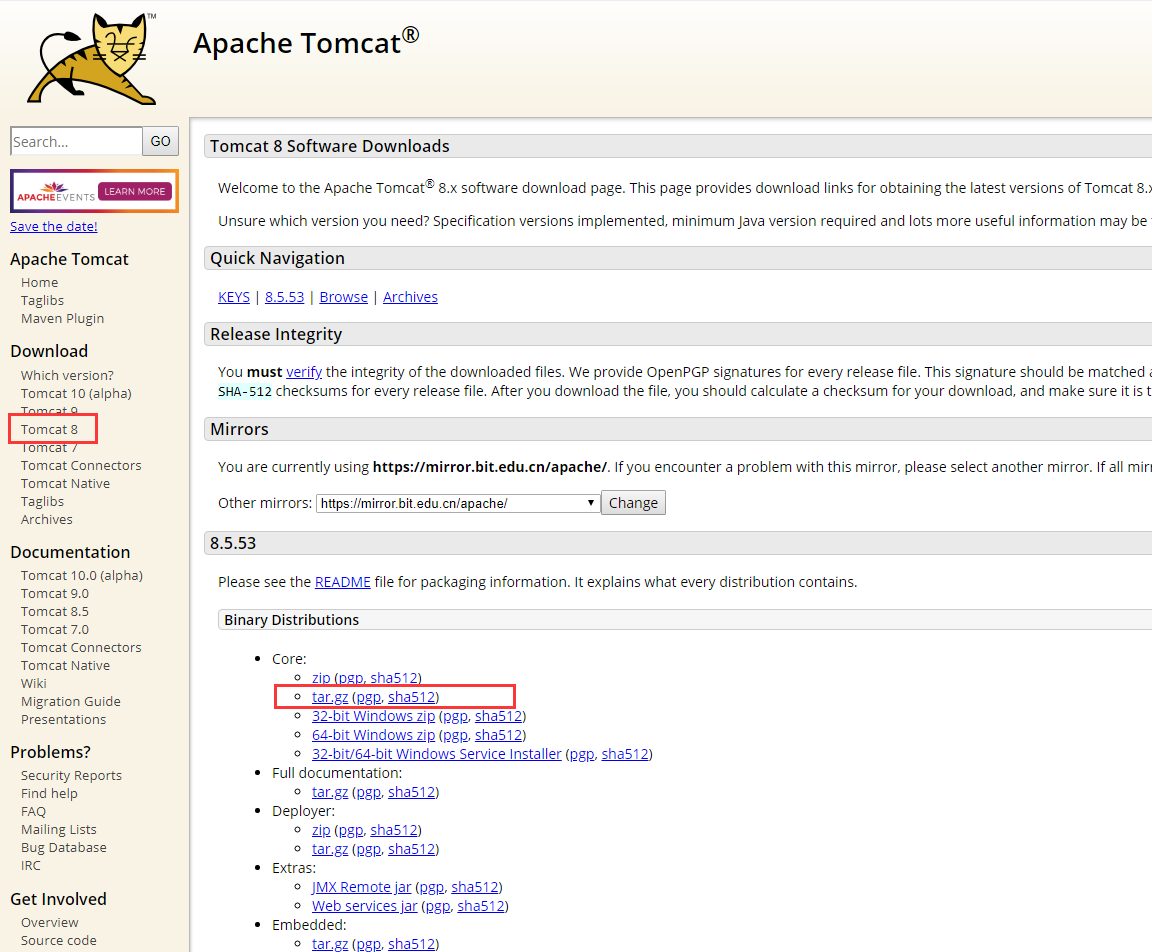The image size is (1152, 952).
Task: Download JMX Remote jar
Action: click(x=361, y=887)
